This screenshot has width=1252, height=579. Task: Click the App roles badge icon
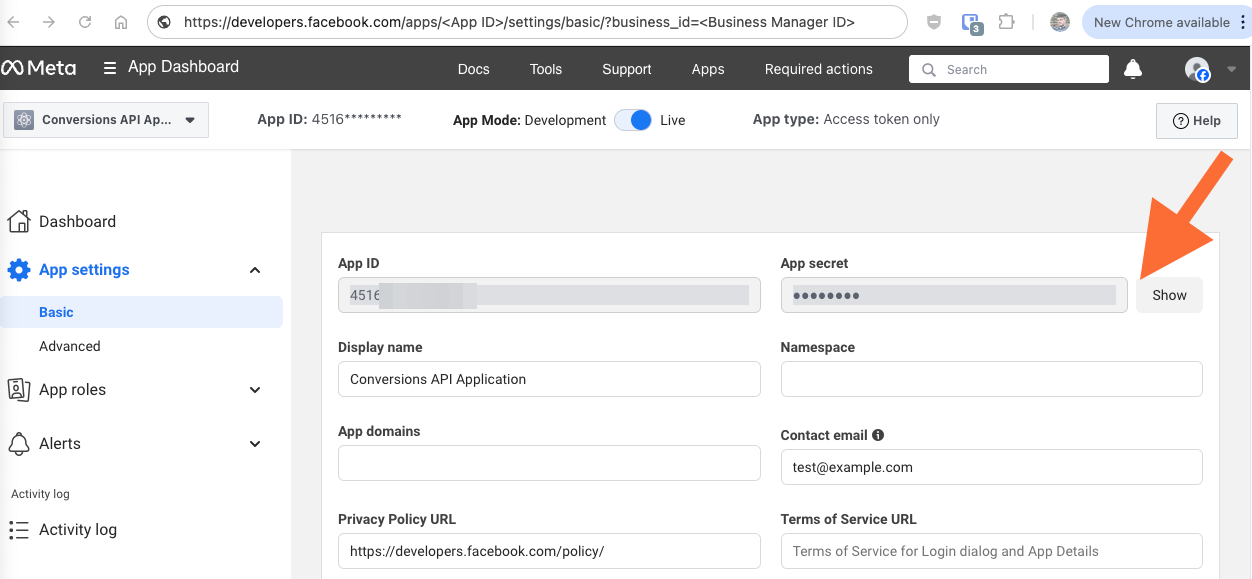(19, 389)
